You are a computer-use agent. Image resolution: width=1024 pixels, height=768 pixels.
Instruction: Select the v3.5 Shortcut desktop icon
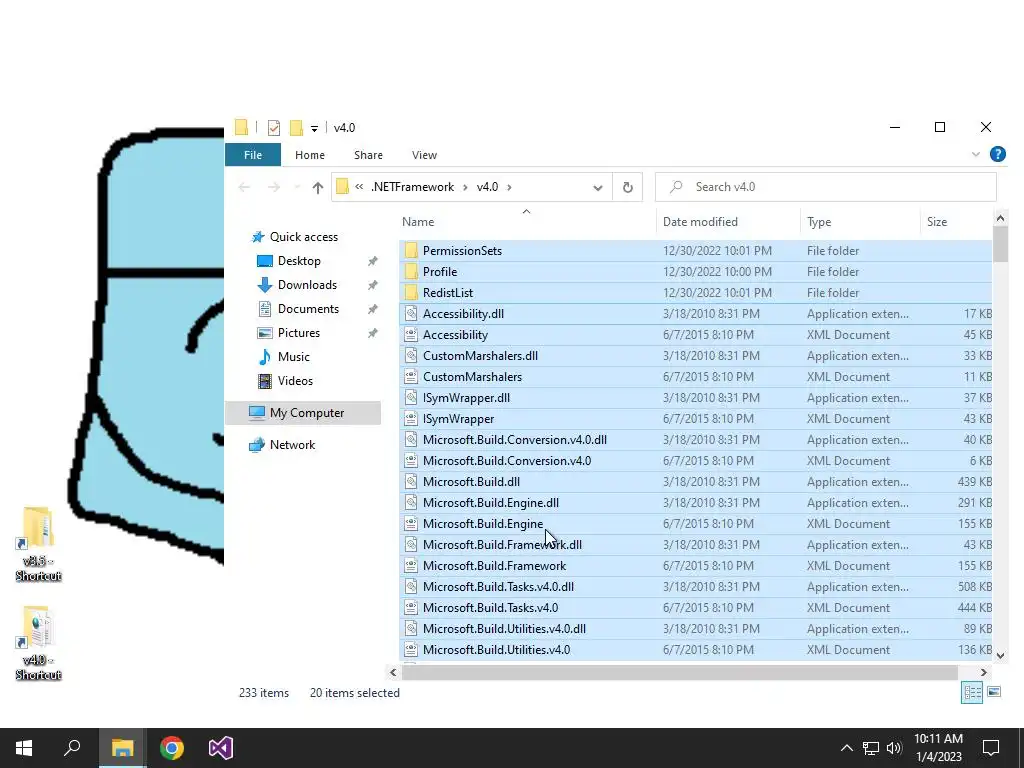click(x=38, y=544)
